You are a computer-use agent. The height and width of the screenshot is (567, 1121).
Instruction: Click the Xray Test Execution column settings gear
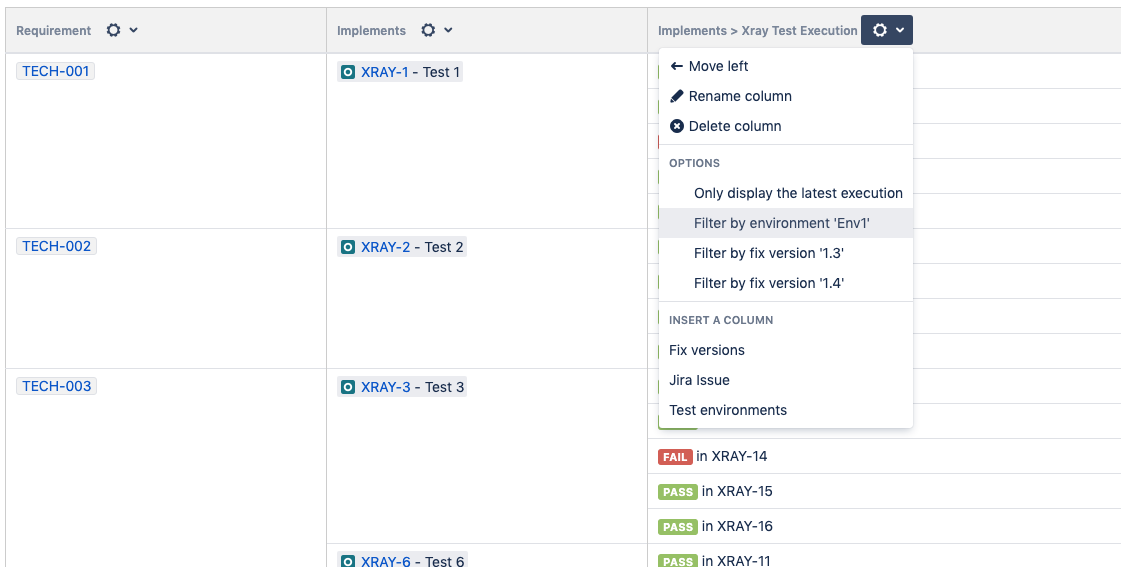[x=880, y=31]
